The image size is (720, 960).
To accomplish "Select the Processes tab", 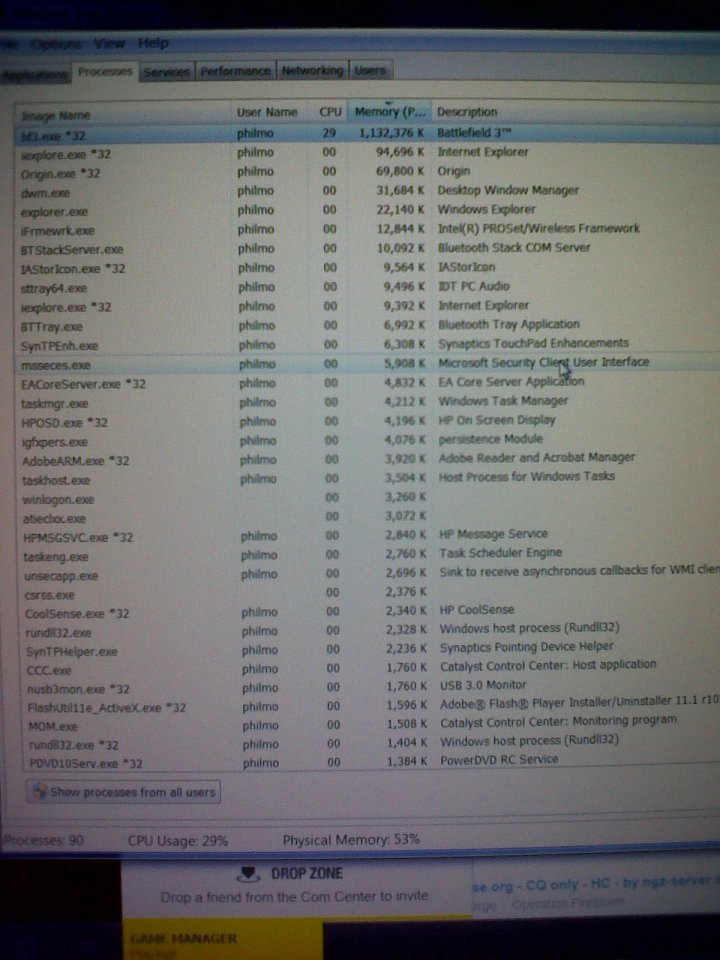I will 105,72.
